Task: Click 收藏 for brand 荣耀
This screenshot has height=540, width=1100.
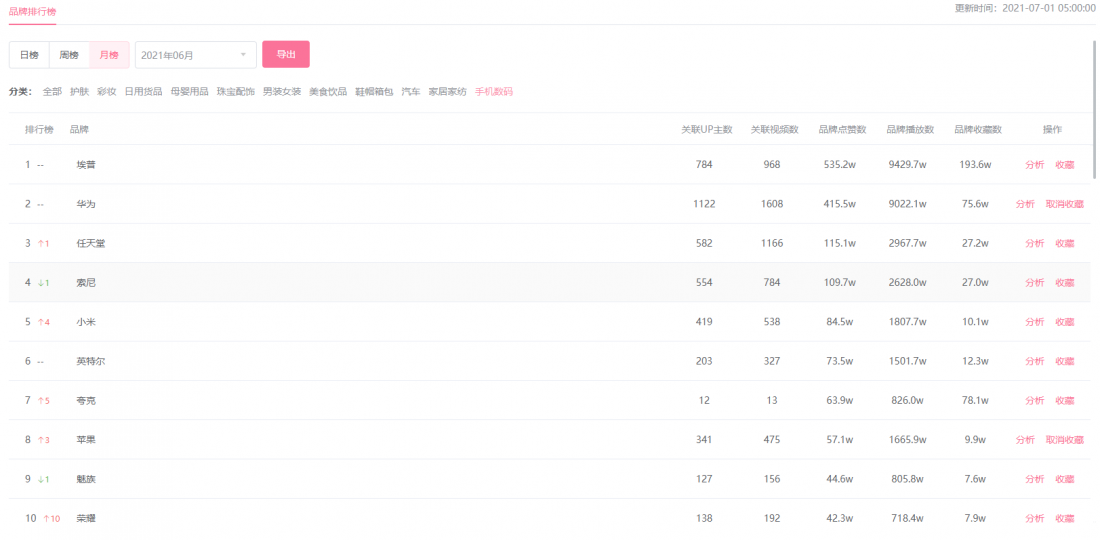Action: [x=1064, y=518]
